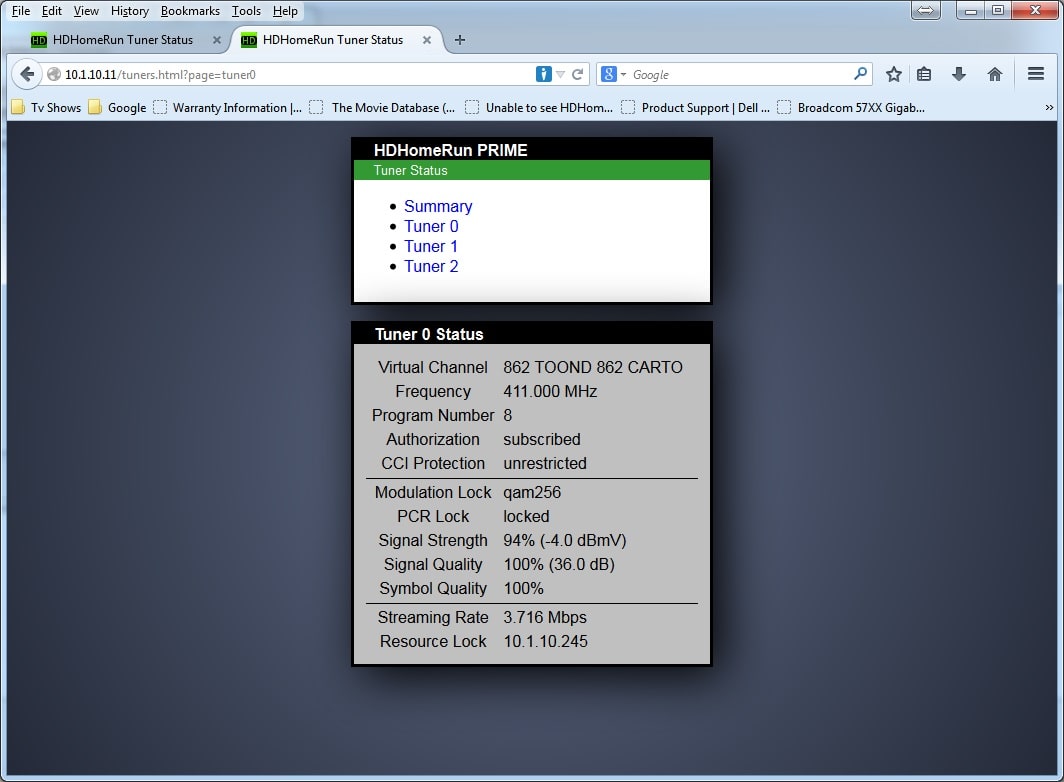This screenshot has height=782, width=1064.
Task: Open the Downloads arrow icon
Action: (x=959, y=74)
